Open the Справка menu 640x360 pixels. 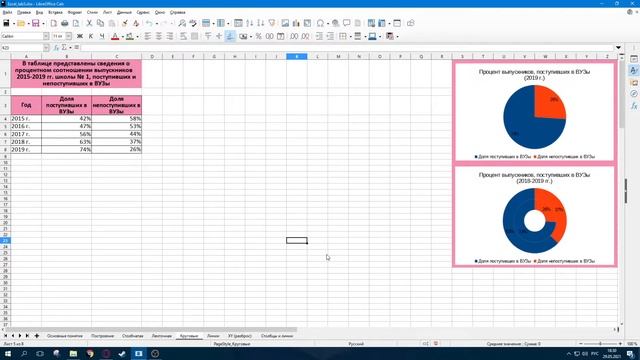[178, 12]
